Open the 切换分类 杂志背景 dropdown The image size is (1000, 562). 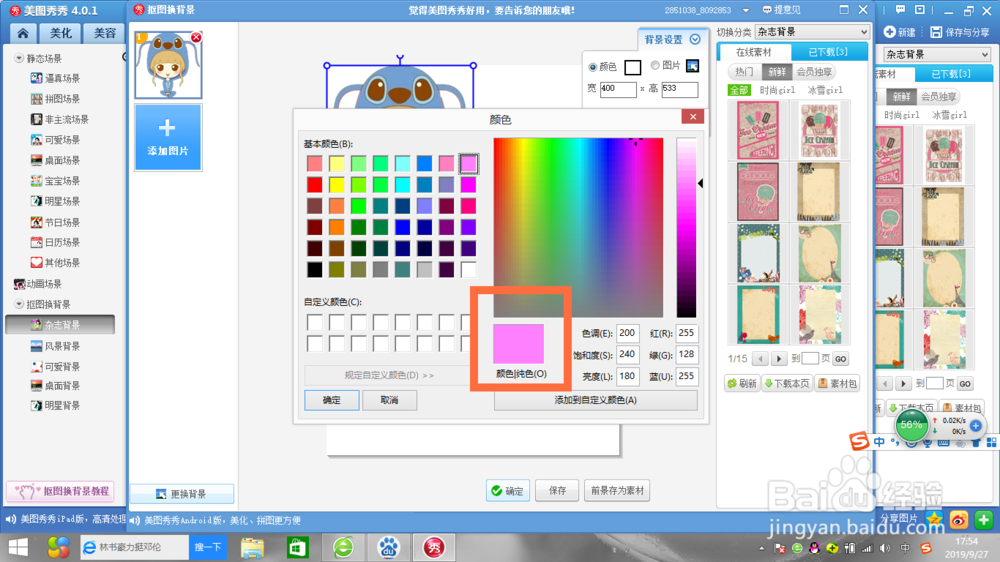(x=812, y=31)
